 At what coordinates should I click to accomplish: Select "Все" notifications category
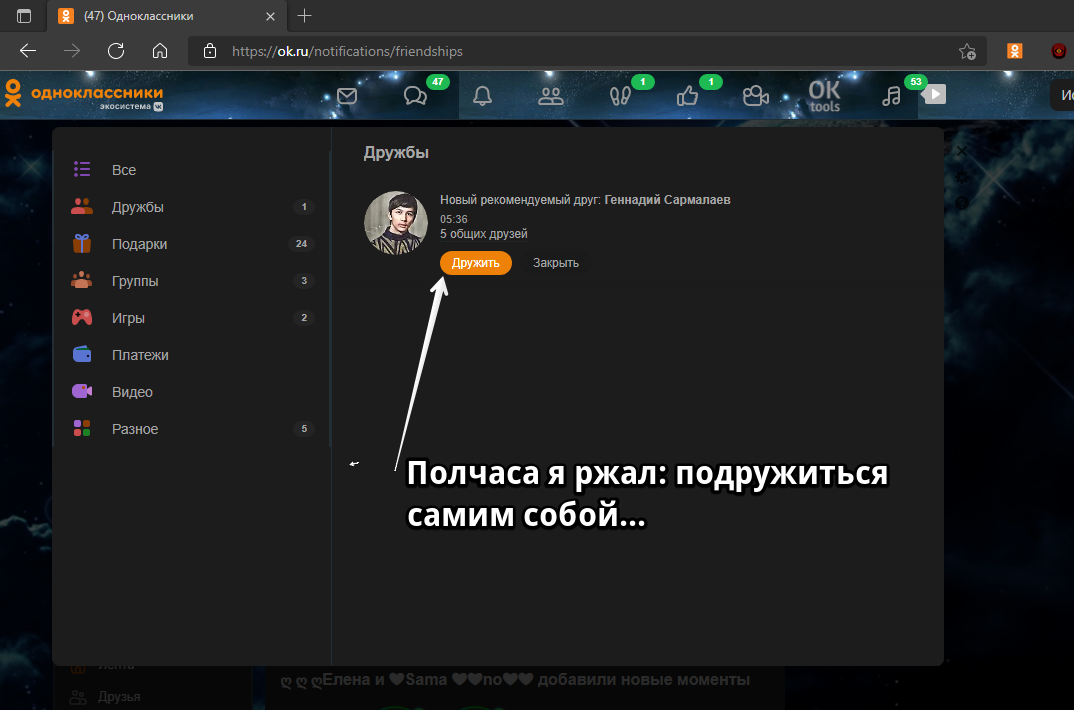click(124, 170)
